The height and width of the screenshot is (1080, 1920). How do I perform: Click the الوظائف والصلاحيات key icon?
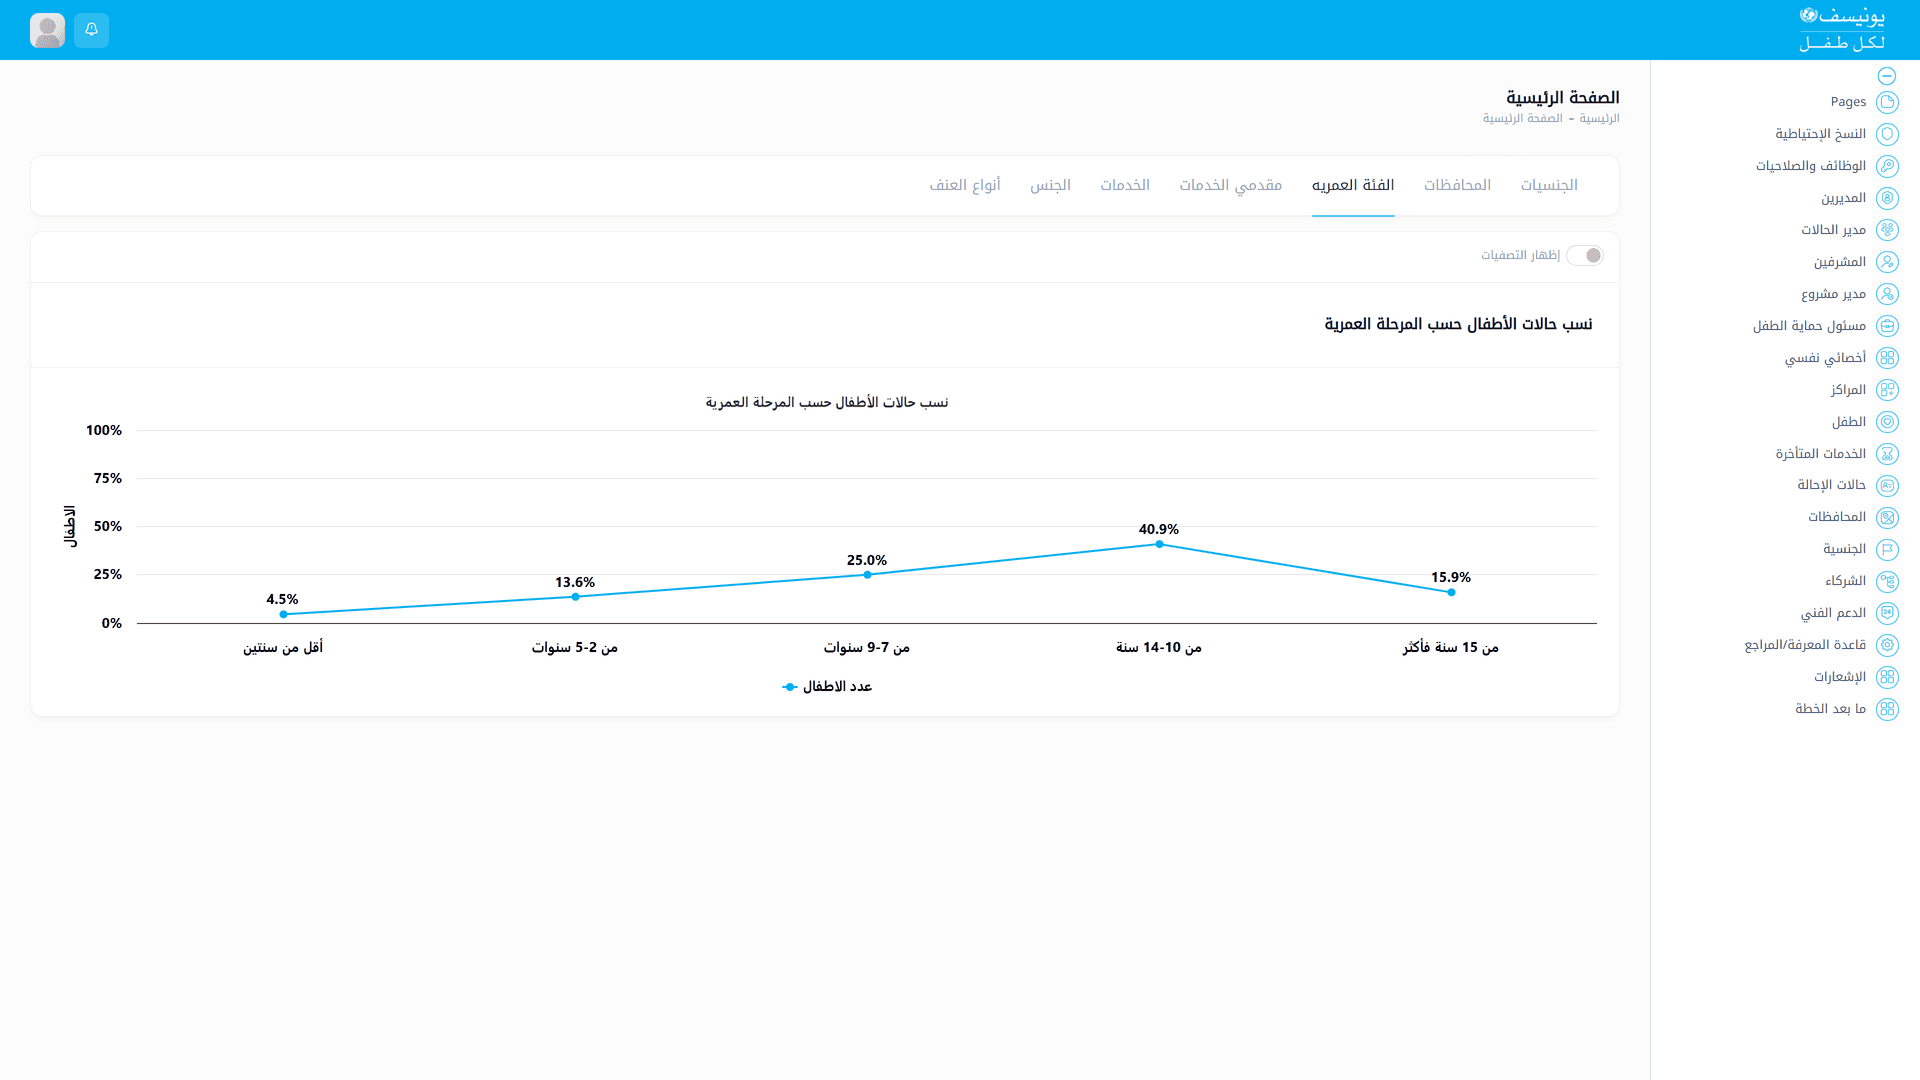click(x=1887, y=166)
